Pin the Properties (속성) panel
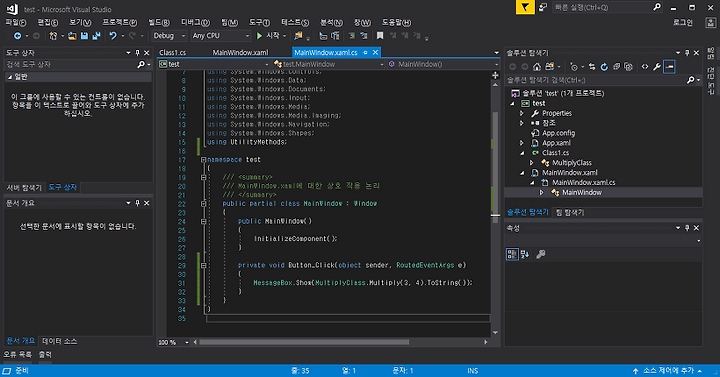This screenshot has width=720, height=377. (687, 228)
